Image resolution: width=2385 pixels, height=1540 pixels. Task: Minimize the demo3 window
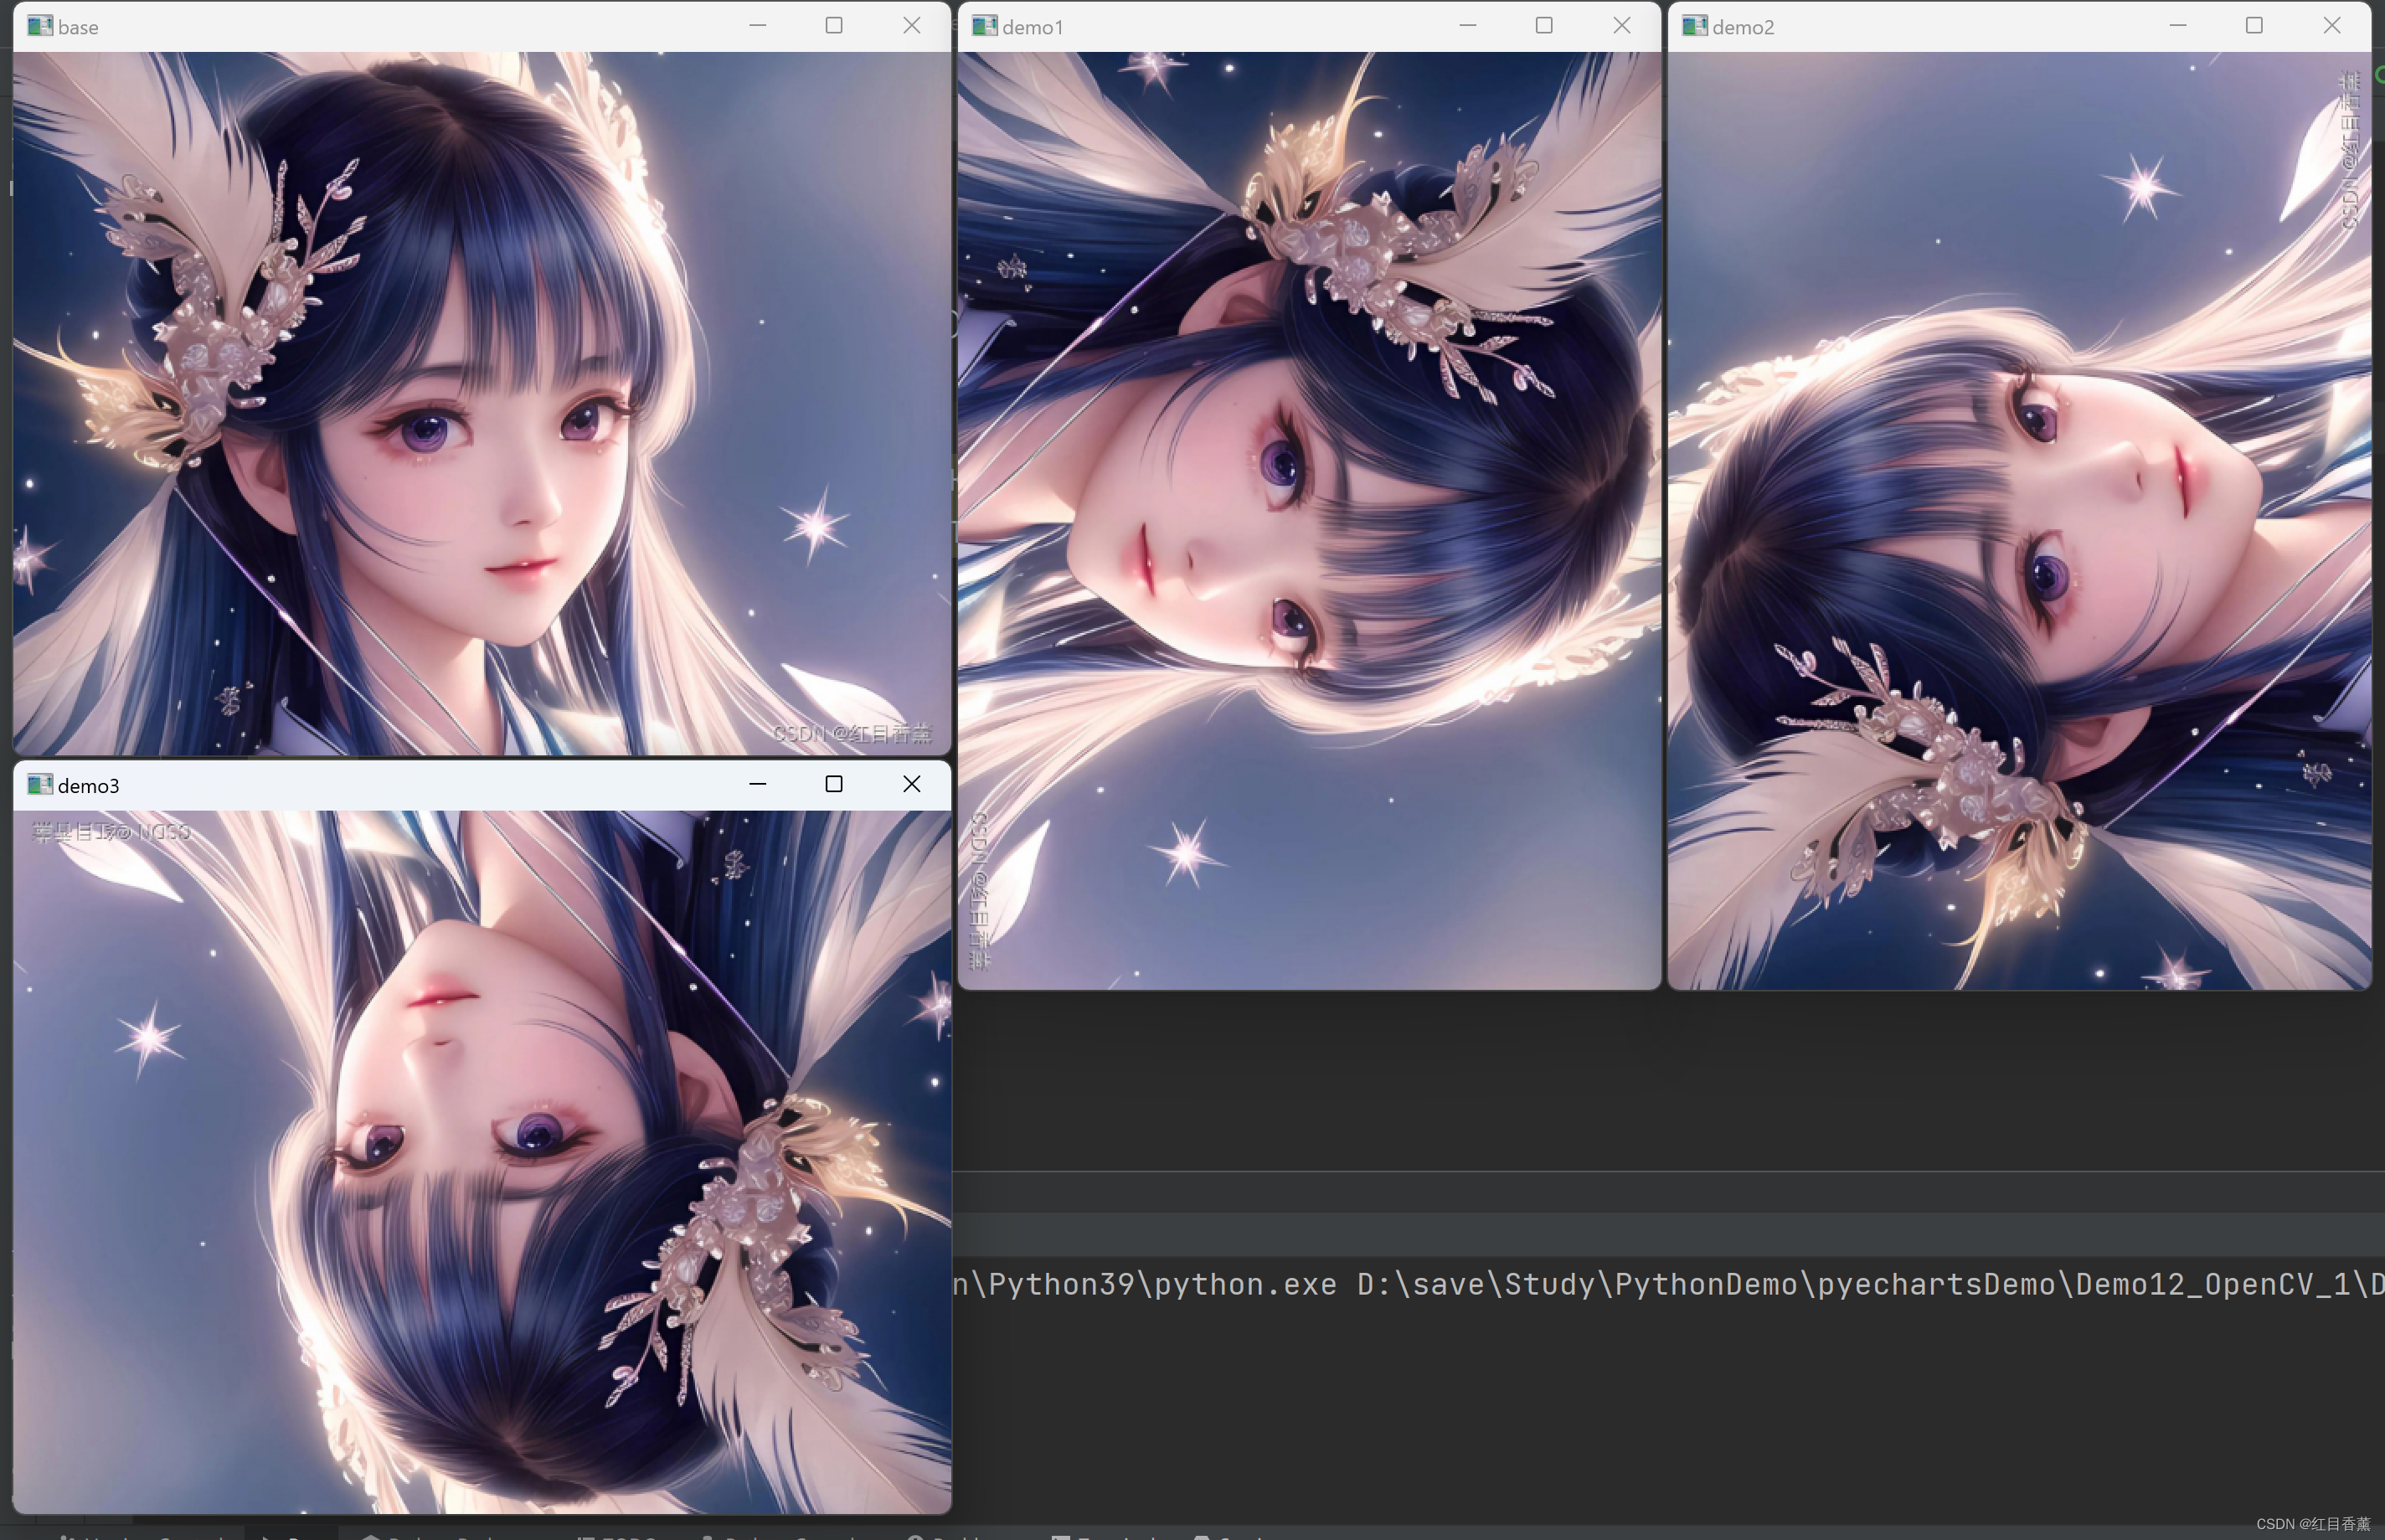[x=757, y=784]
